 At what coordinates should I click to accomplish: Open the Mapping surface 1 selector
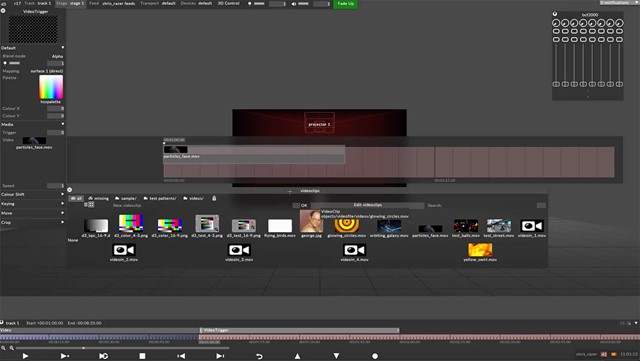pos(47,71)
